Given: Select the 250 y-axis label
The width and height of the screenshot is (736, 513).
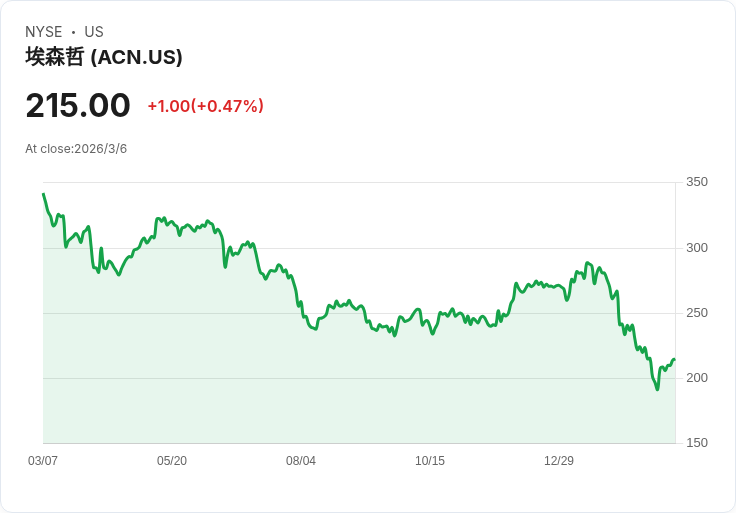Looking at the screenshot, I should [x=697, y=313].
